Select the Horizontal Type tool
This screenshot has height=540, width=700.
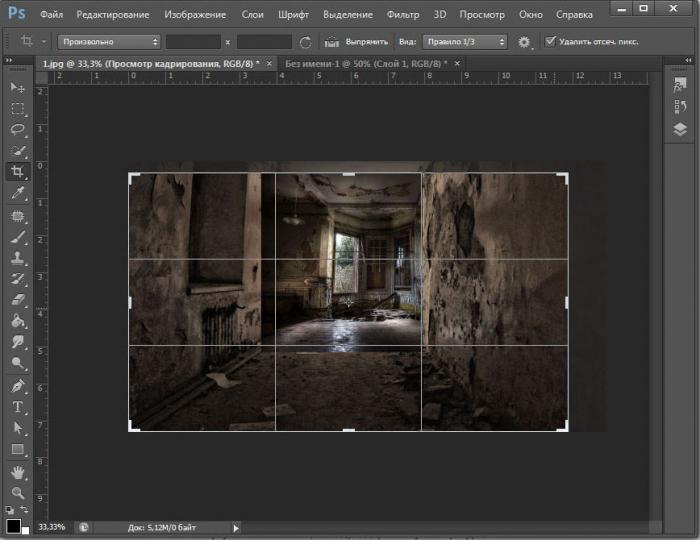[x=17, y=407]
